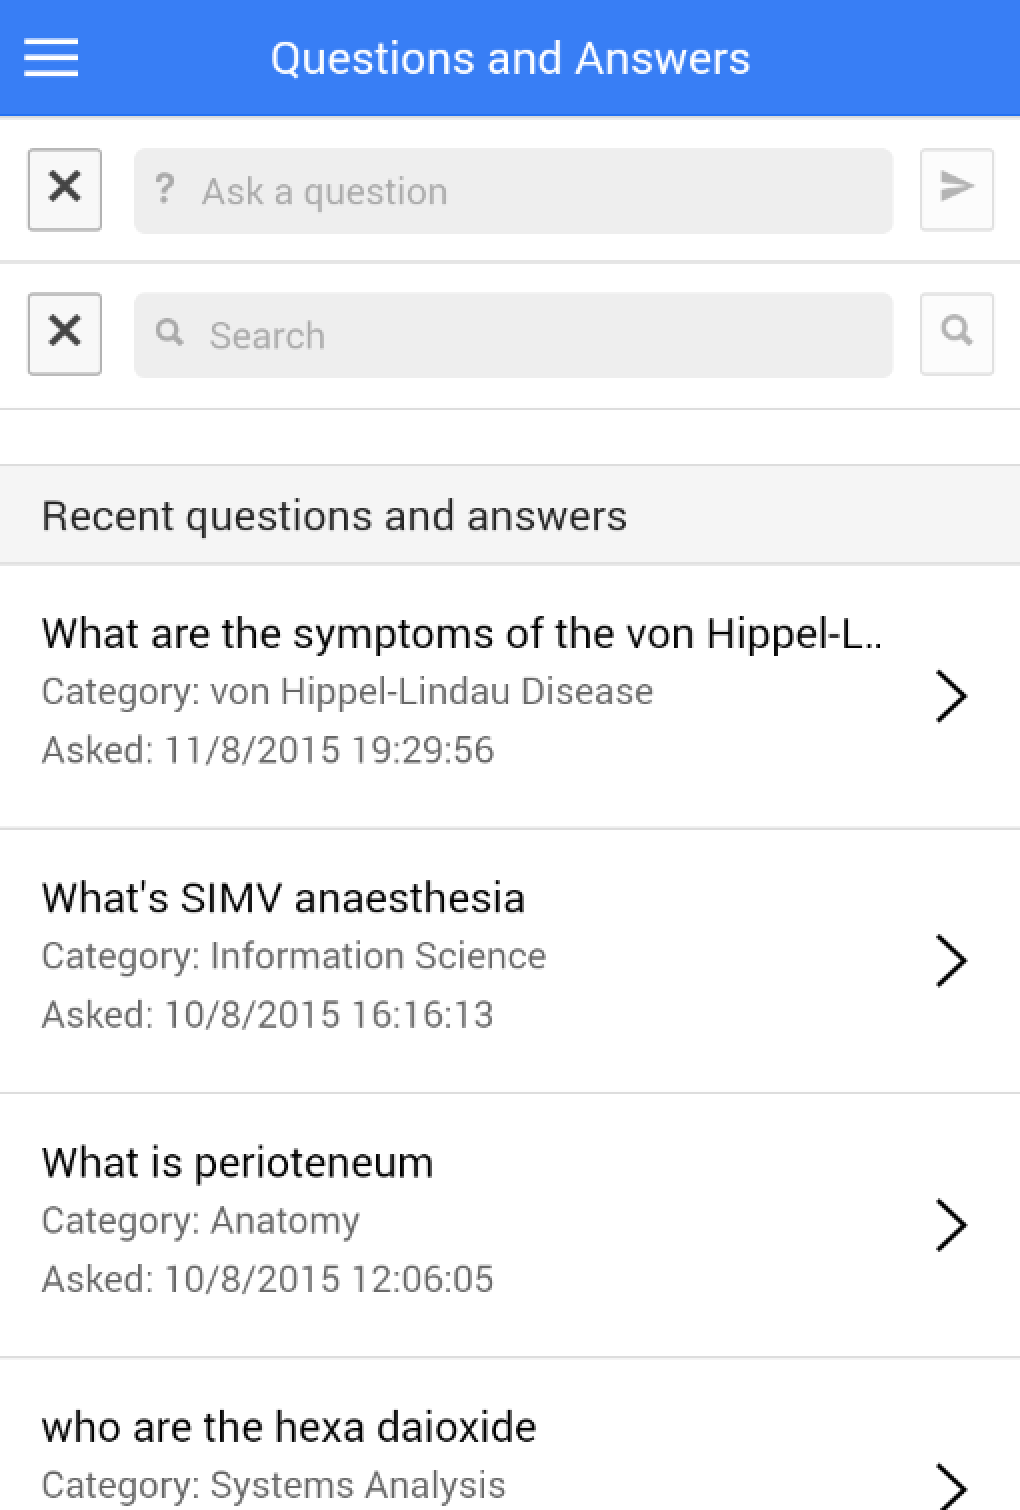This screenshot has height=1510, width=1020.
Task: Click the Questions and Answers title
Action: 510,58
